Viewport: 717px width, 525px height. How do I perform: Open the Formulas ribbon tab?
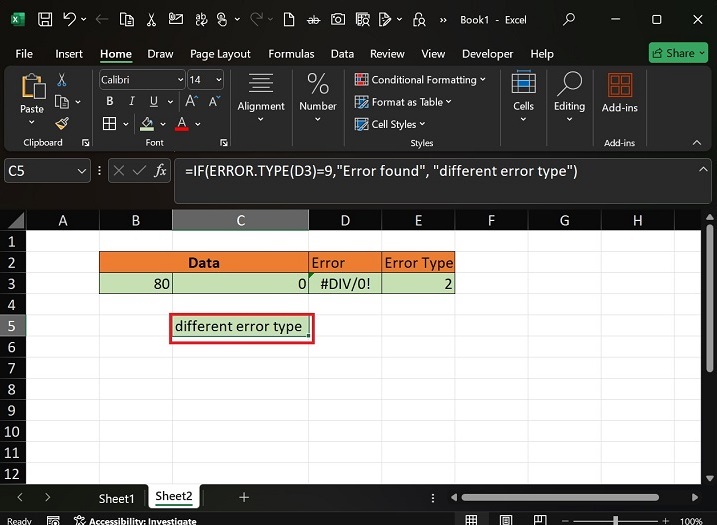point(291,54)
